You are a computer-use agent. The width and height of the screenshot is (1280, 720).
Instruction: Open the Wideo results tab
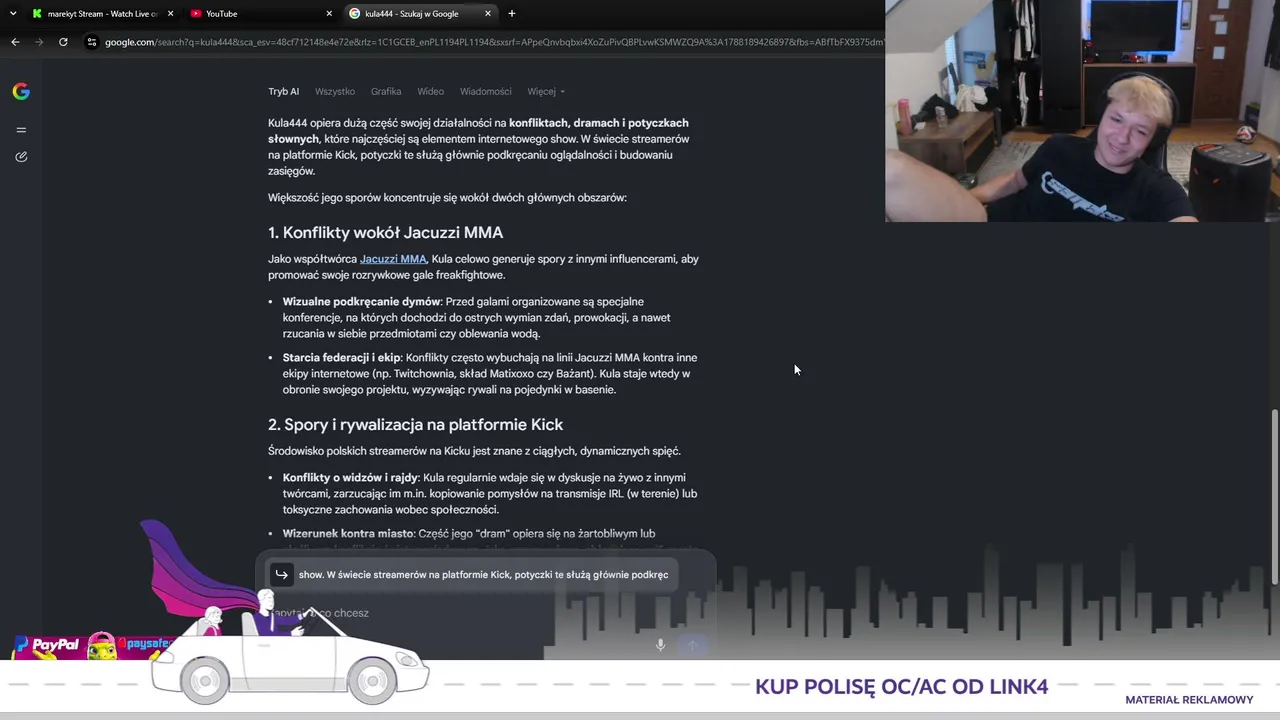431,92
